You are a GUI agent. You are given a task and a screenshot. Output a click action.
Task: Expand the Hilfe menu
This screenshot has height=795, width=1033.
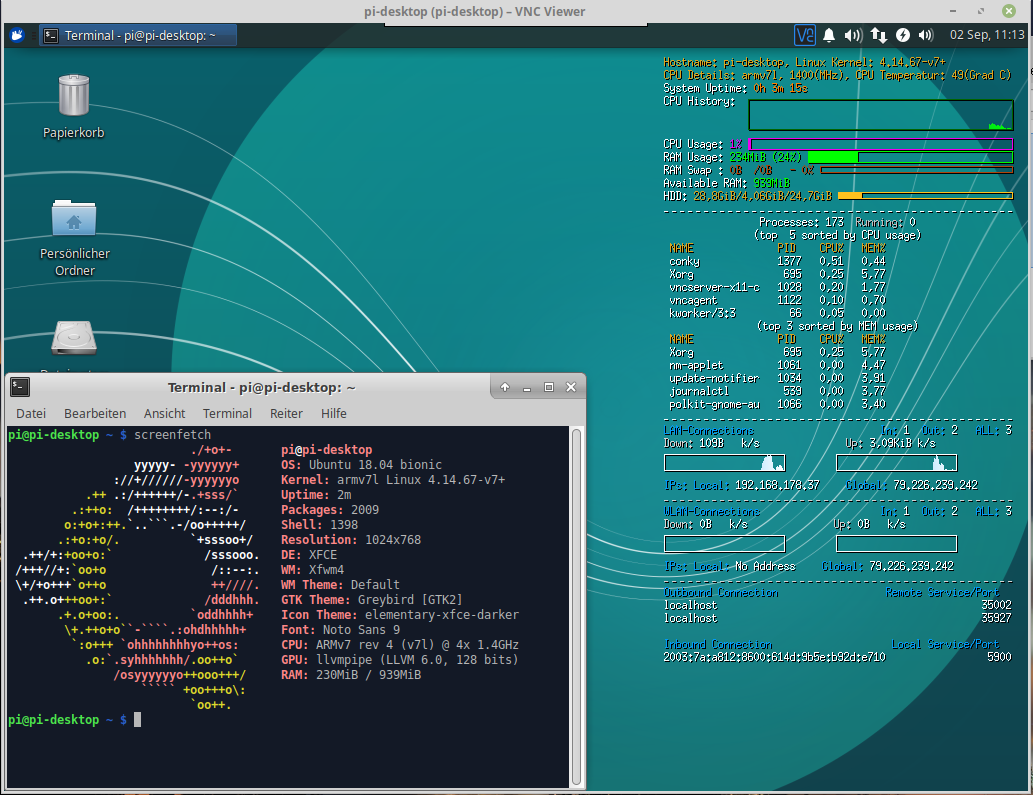coord(334,413)
